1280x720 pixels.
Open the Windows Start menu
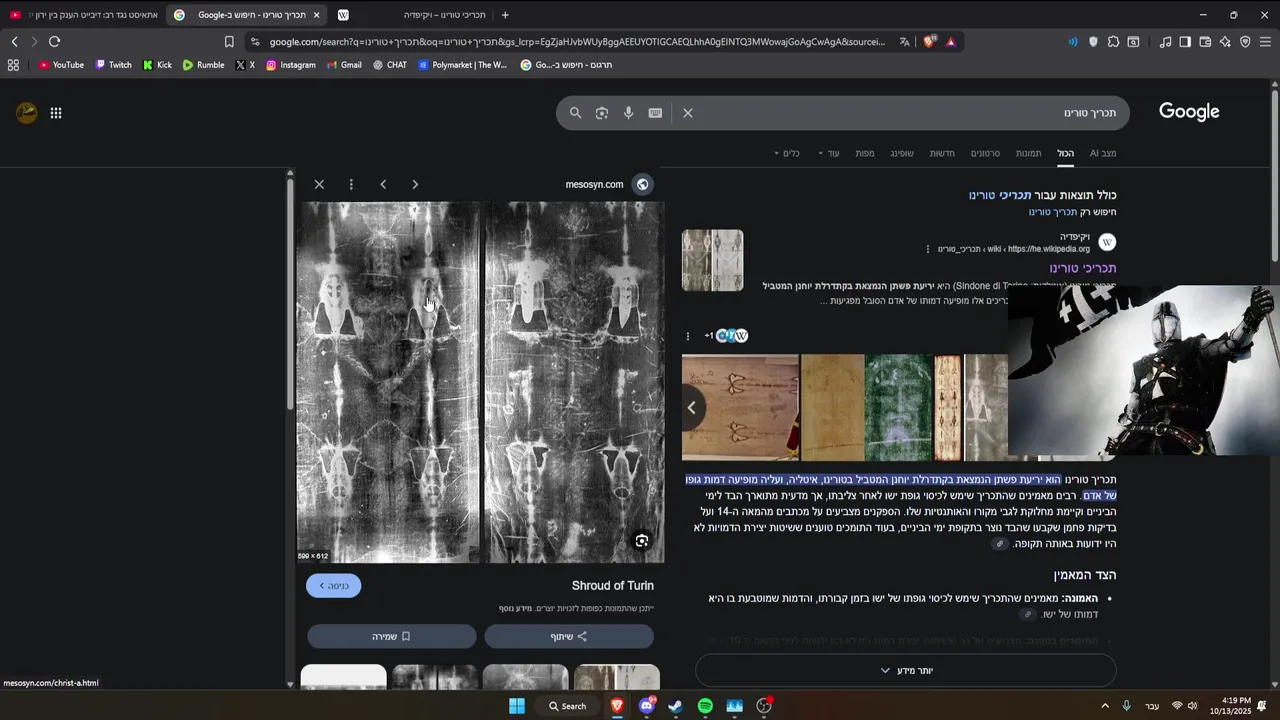tap(517, 706)
